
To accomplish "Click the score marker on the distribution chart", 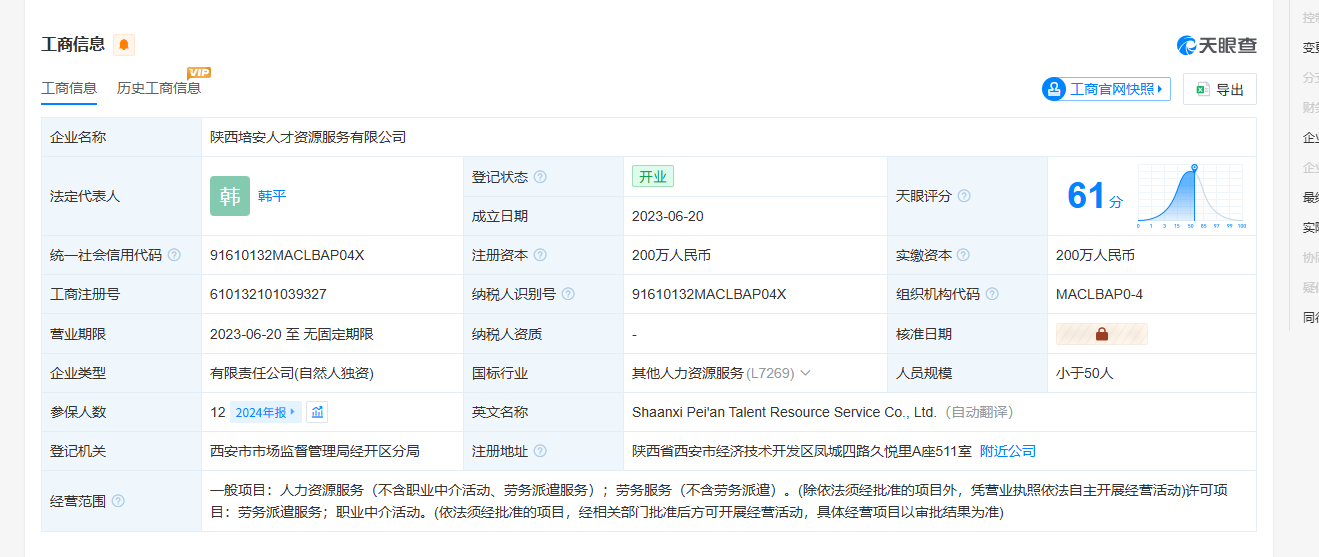I will (1194, 168).
